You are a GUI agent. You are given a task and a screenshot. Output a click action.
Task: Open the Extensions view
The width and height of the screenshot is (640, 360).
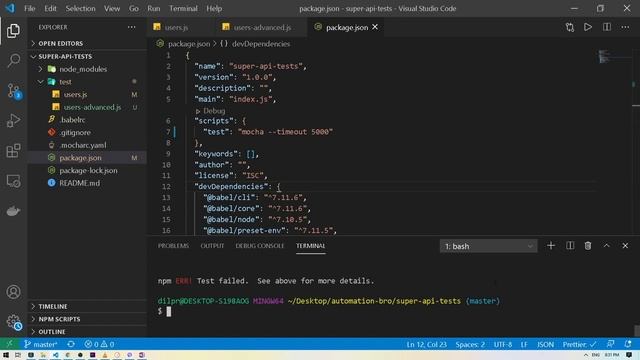[x=13, y=151]
